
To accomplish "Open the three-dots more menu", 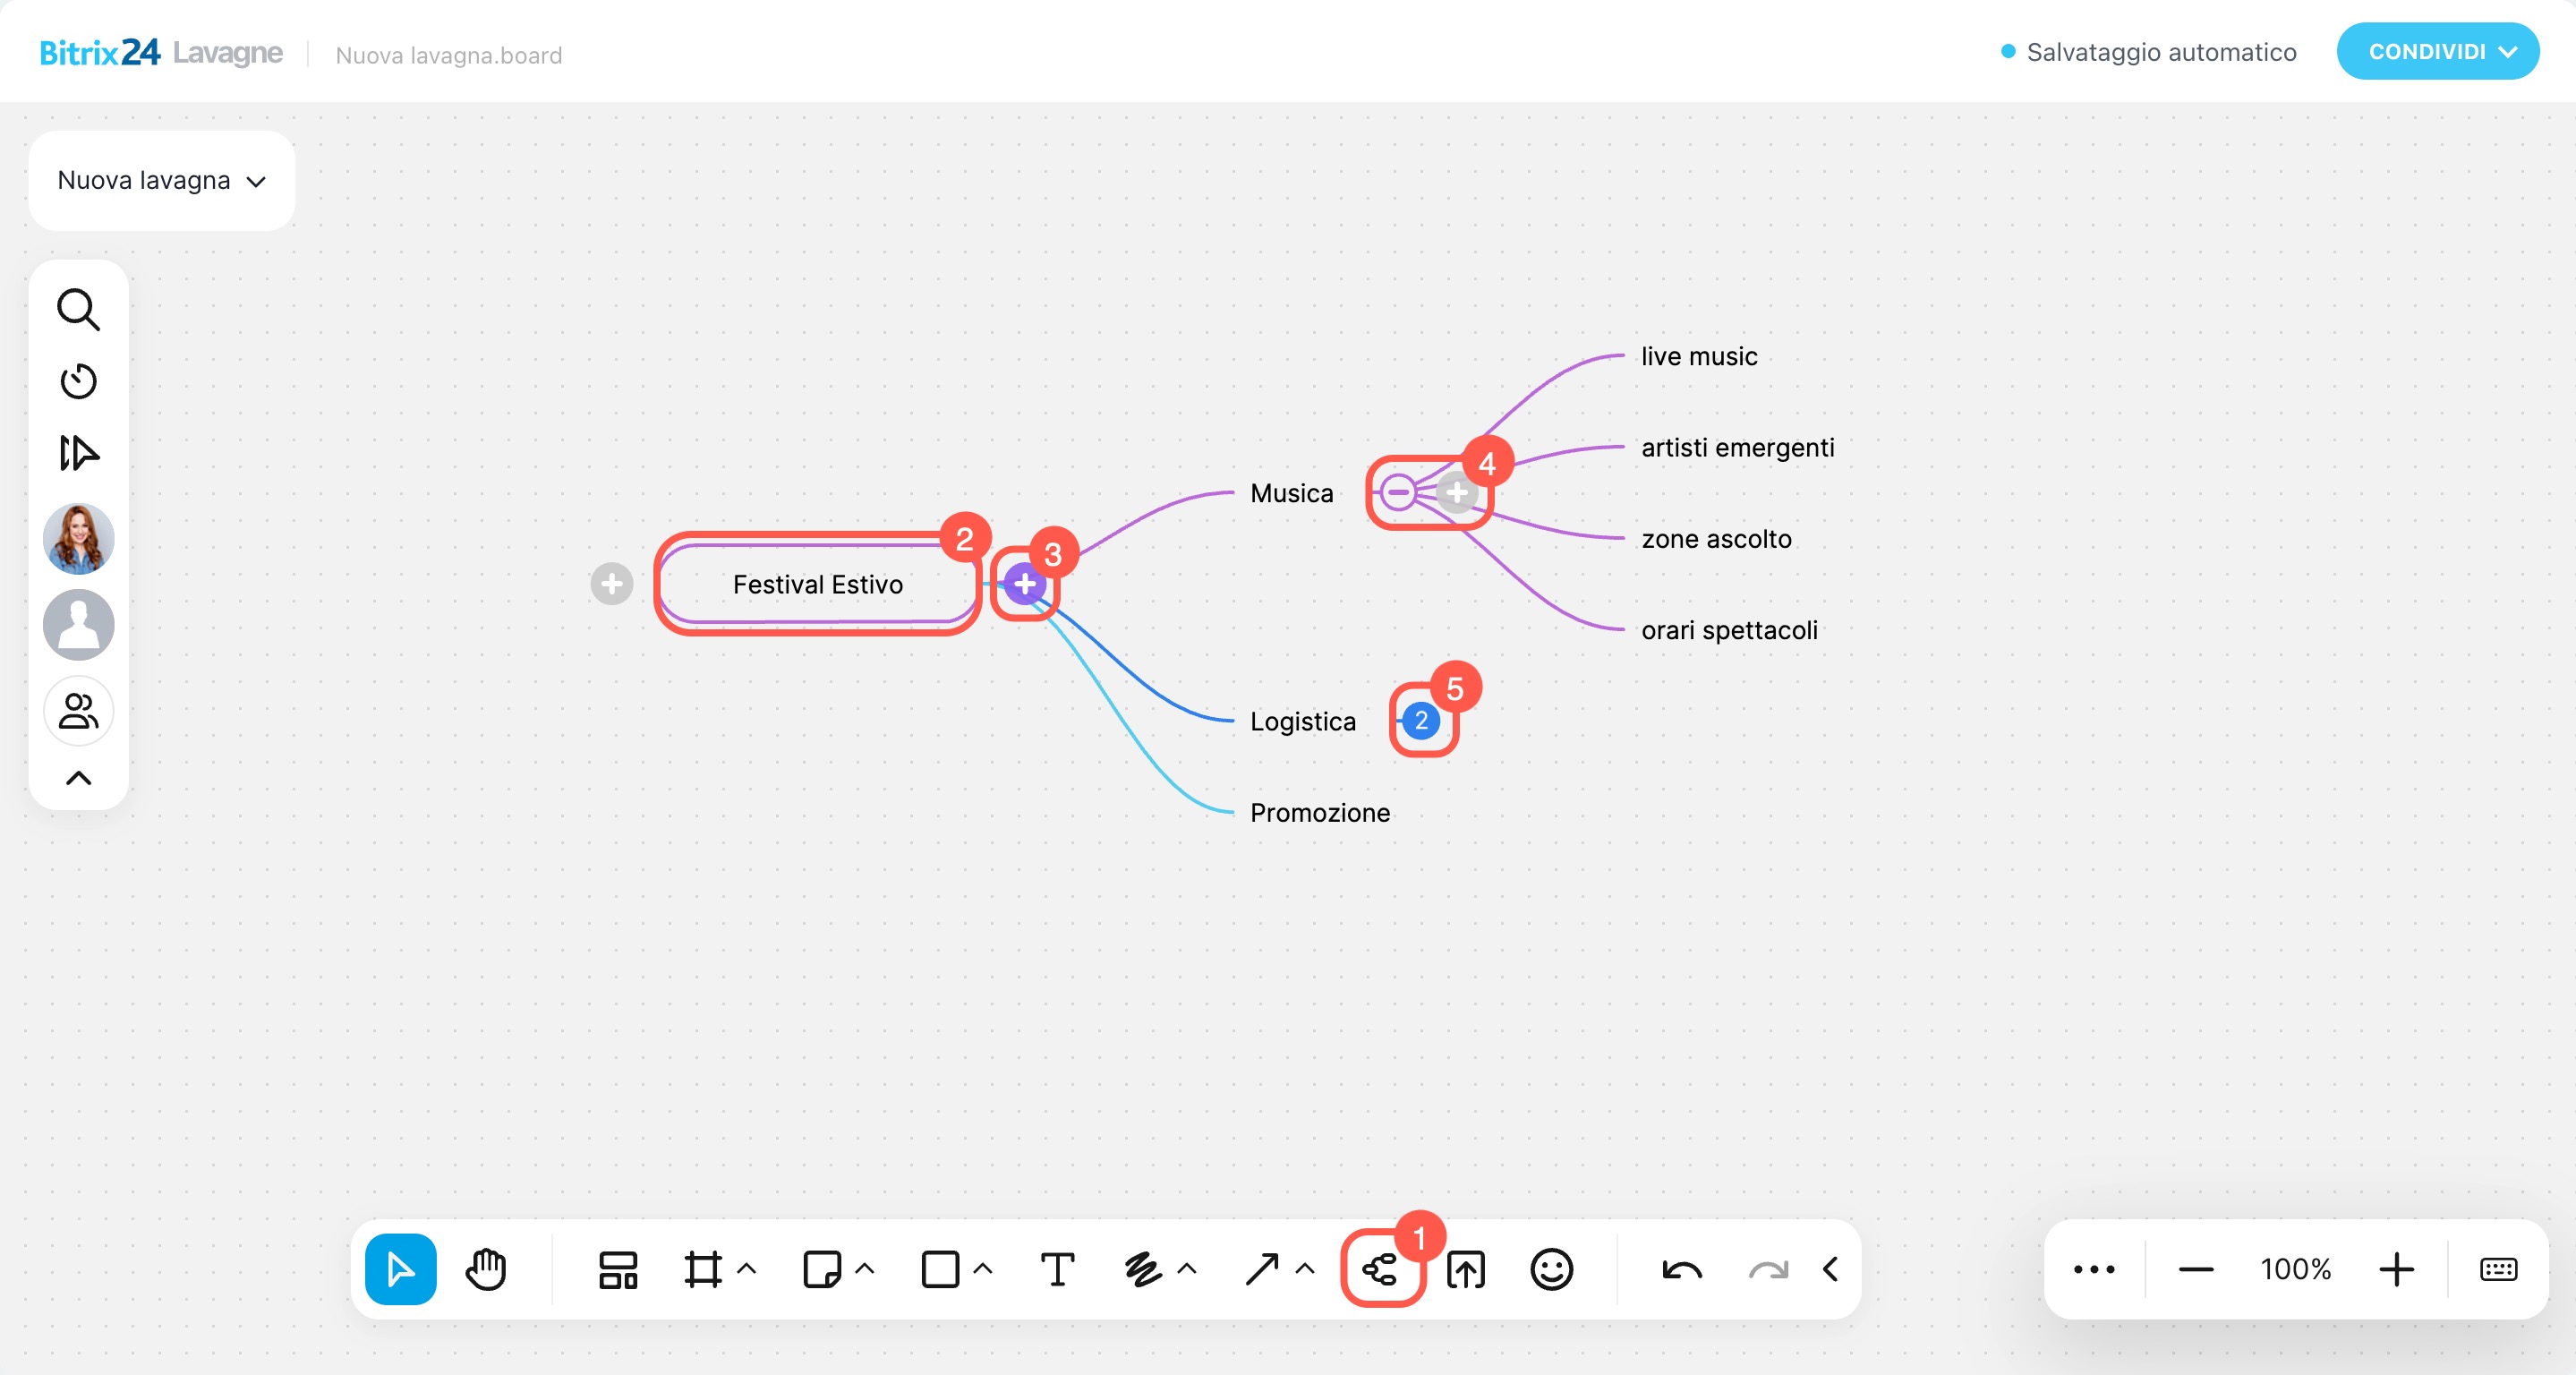I will point(2094,1270).
